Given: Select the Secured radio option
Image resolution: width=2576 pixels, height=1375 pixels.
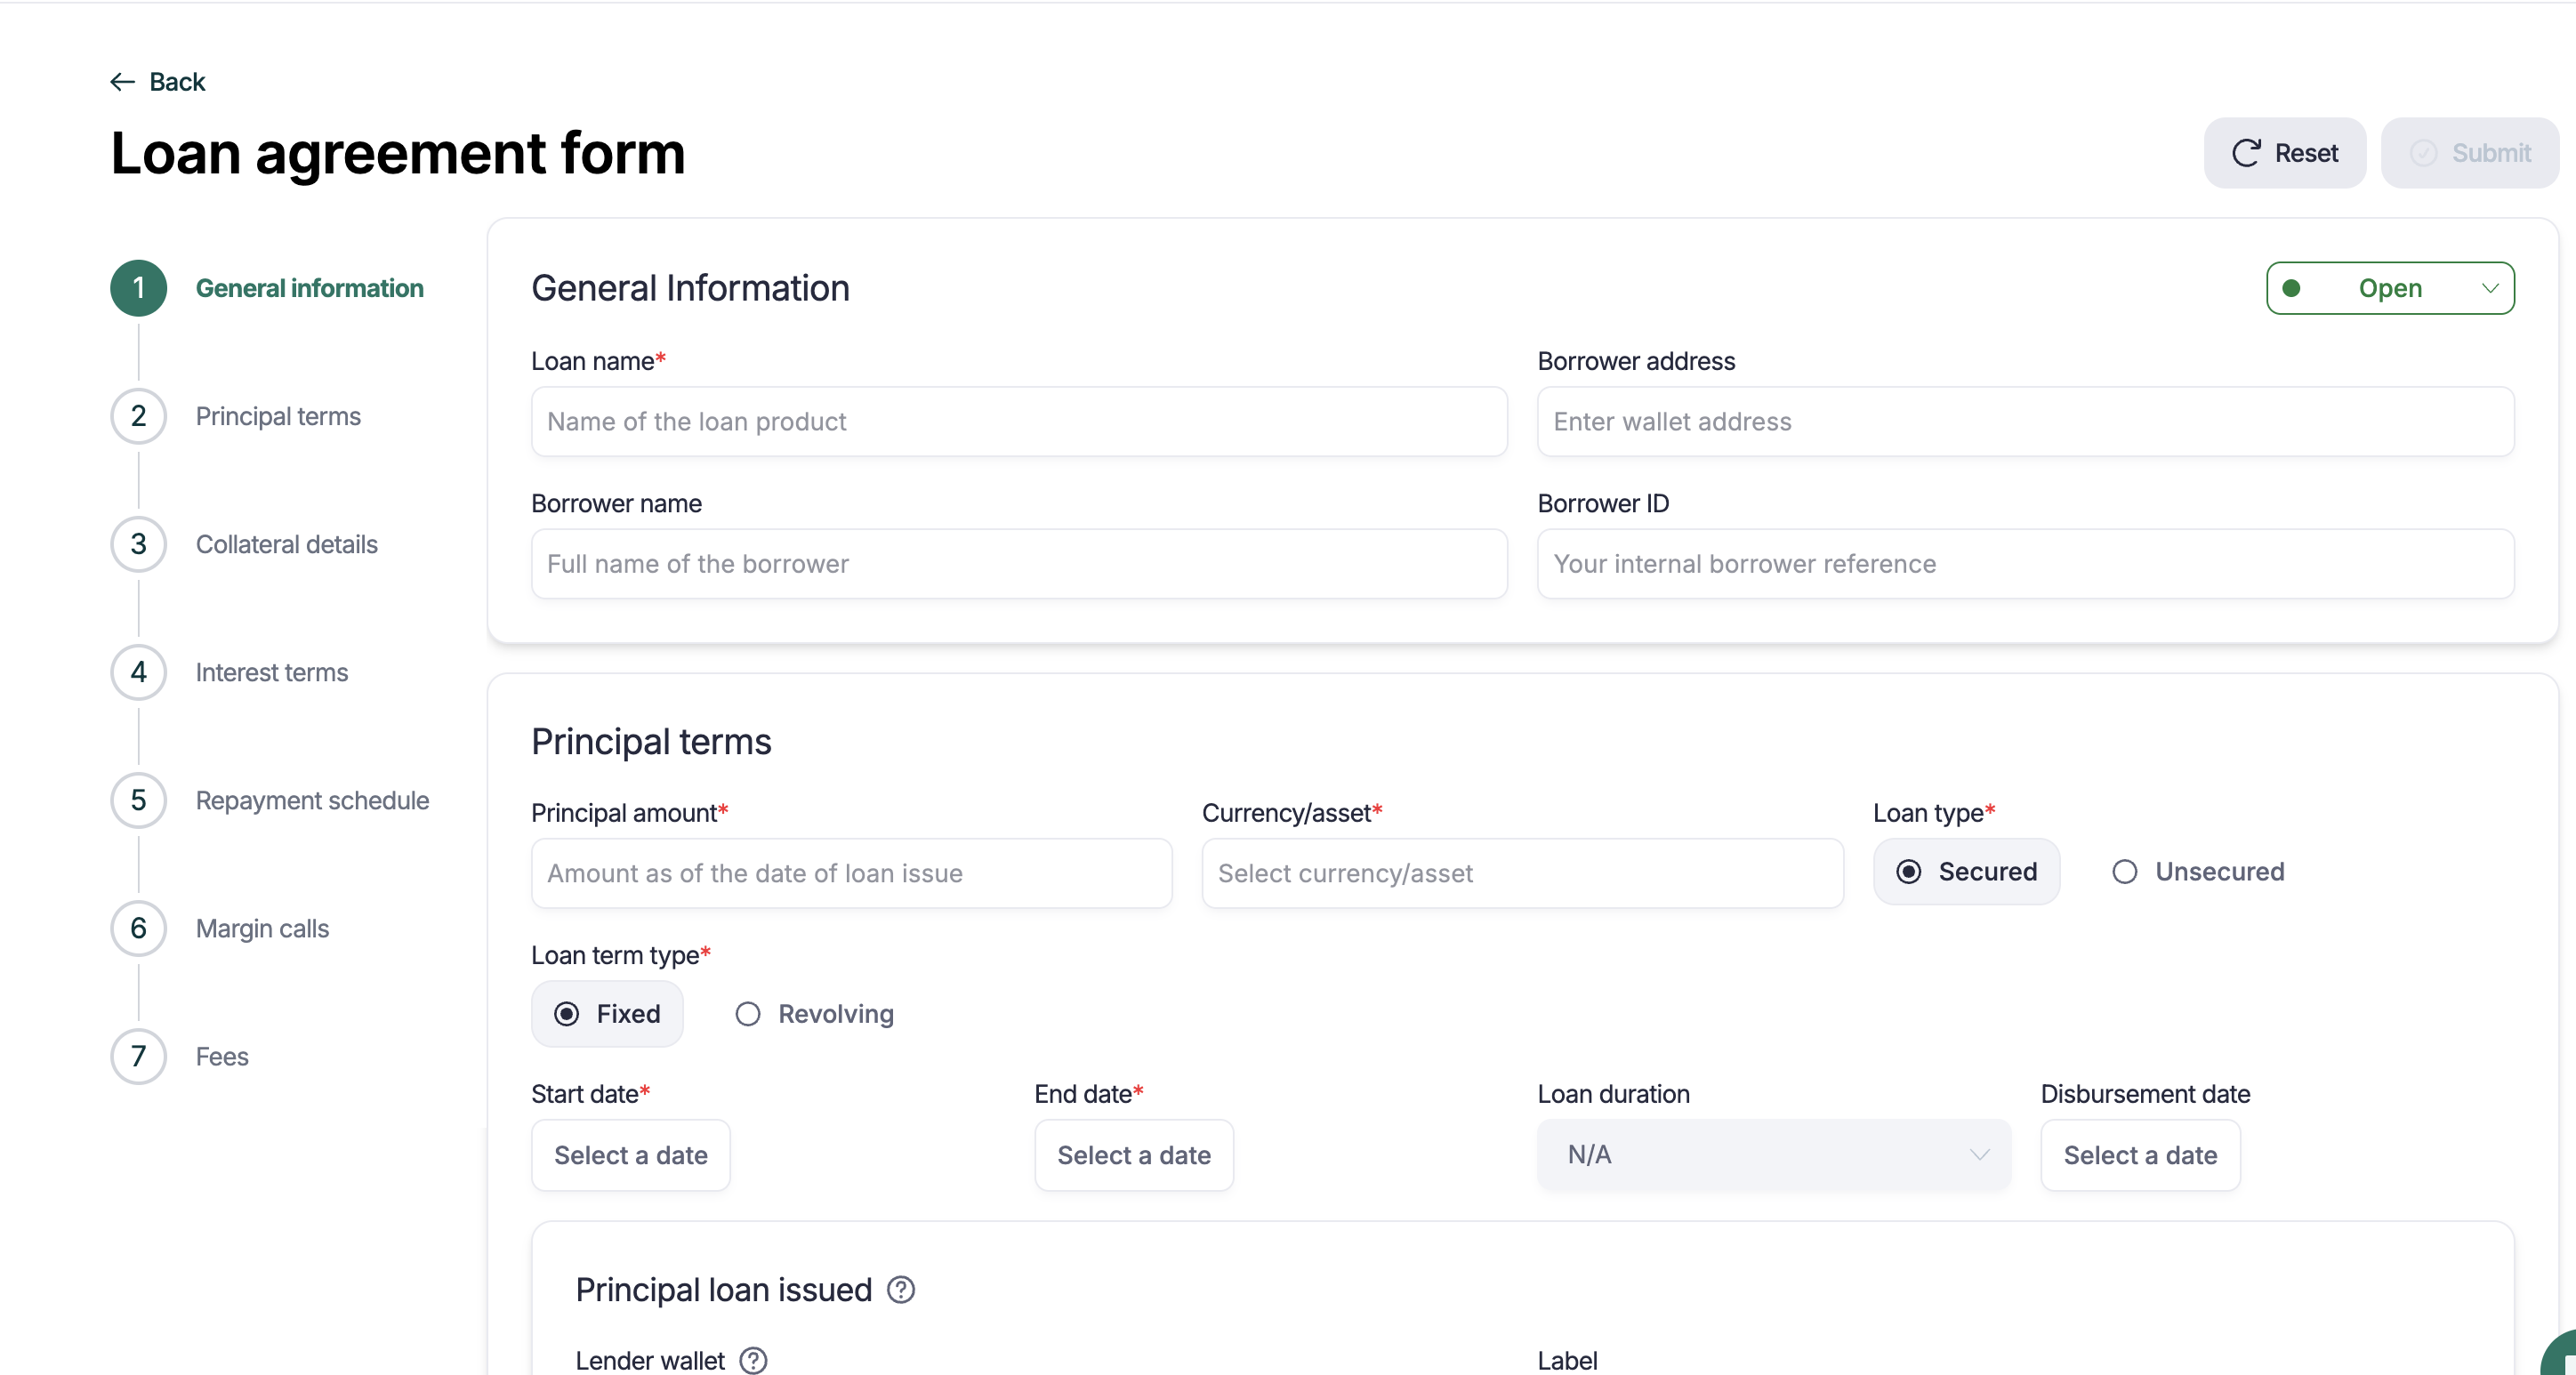Looking at the screenshot, I should pos(1908,872).
